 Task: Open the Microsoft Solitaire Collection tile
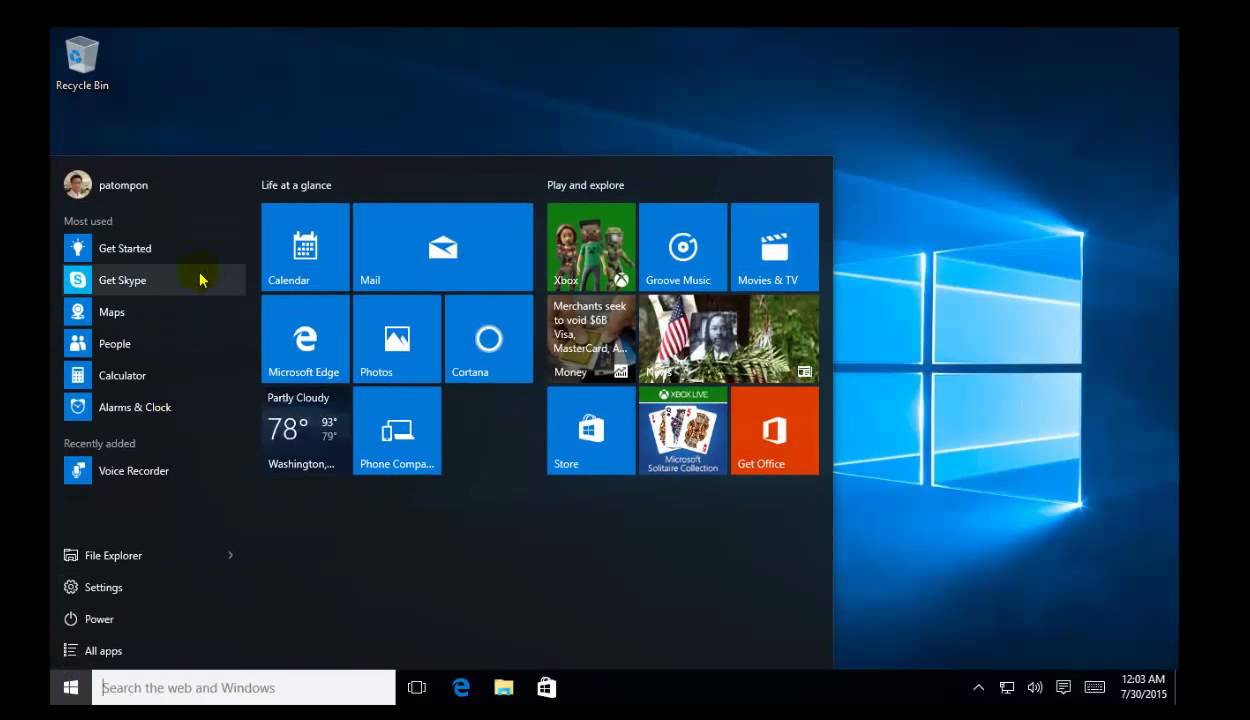click(x=683, y=431)
